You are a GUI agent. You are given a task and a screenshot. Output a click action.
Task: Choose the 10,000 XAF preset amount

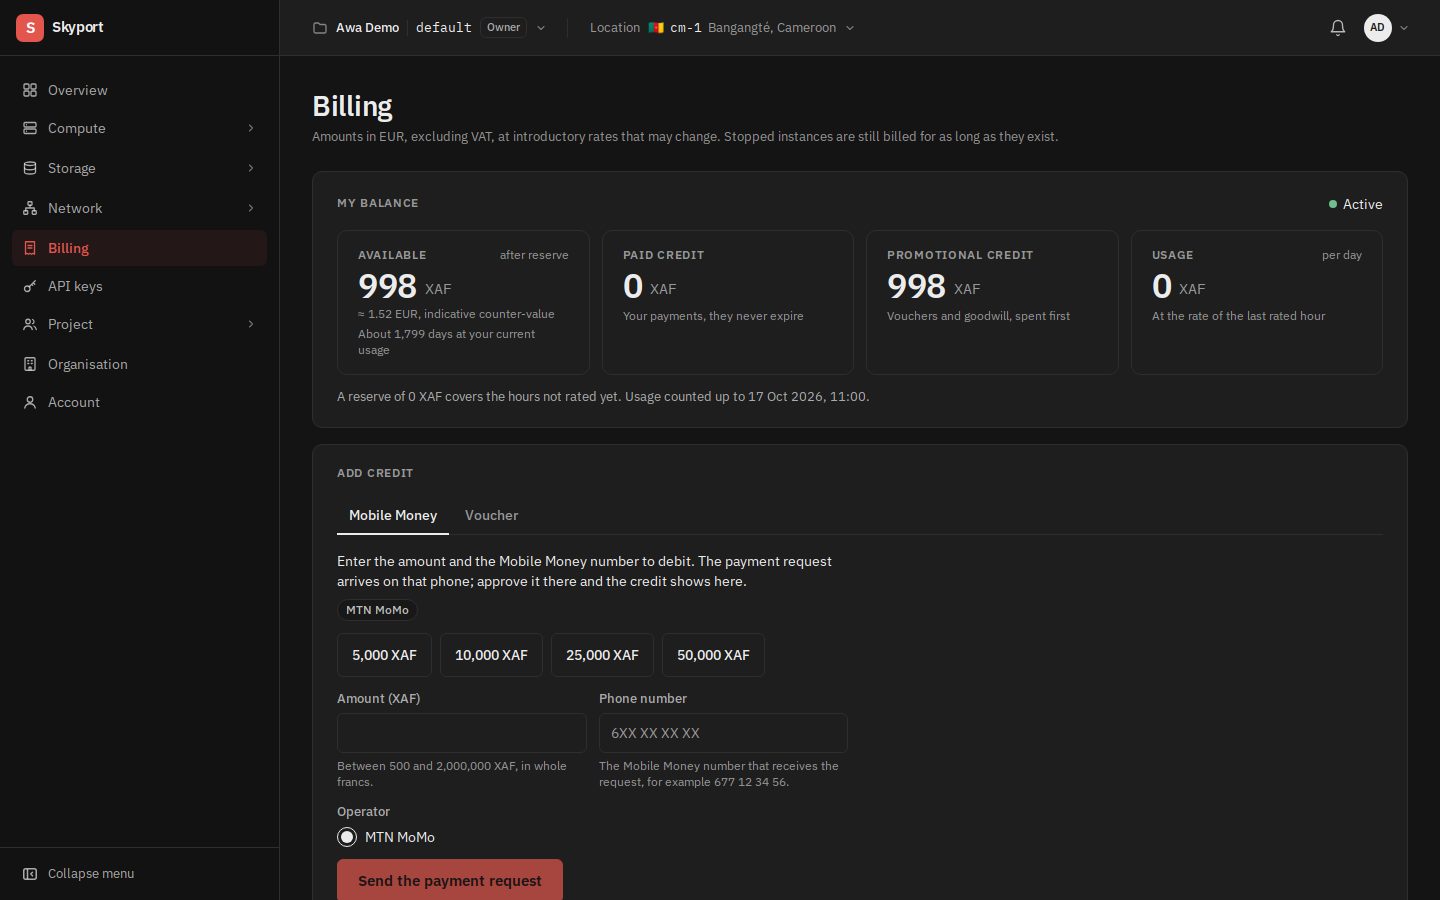[491, 655]
